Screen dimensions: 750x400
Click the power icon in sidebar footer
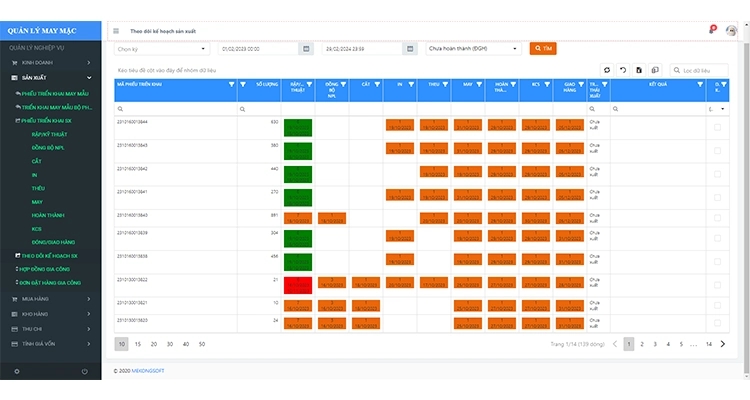click(84, 372)
